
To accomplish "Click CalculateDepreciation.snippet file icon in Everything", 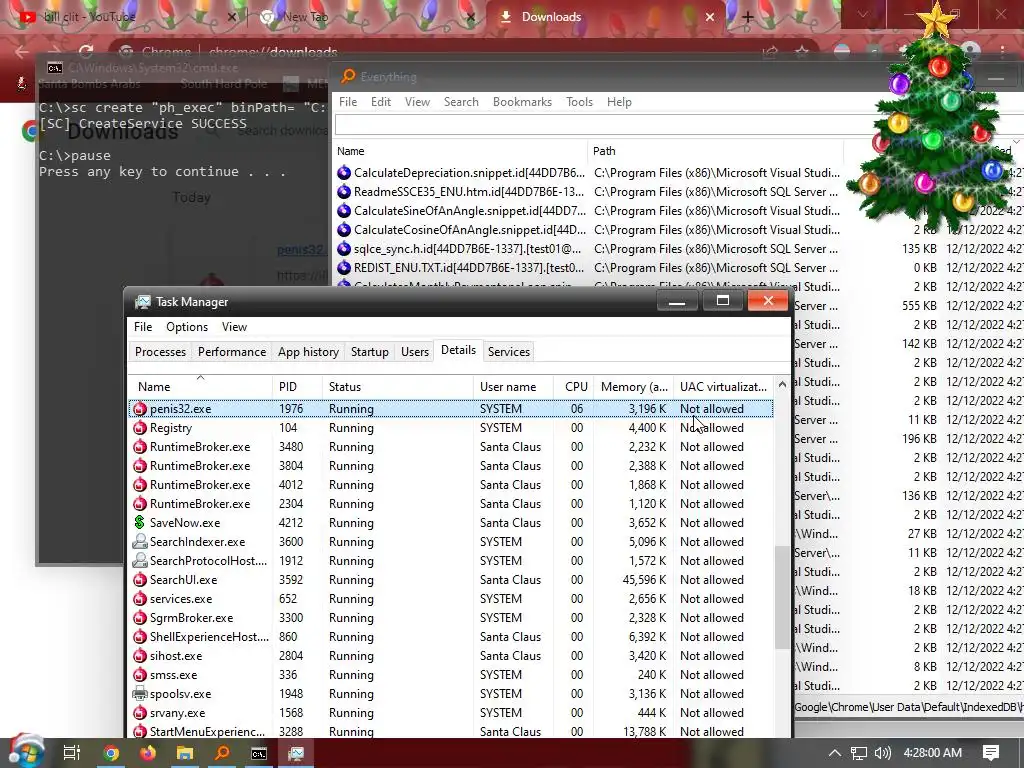I will click(x=344, y=172).
